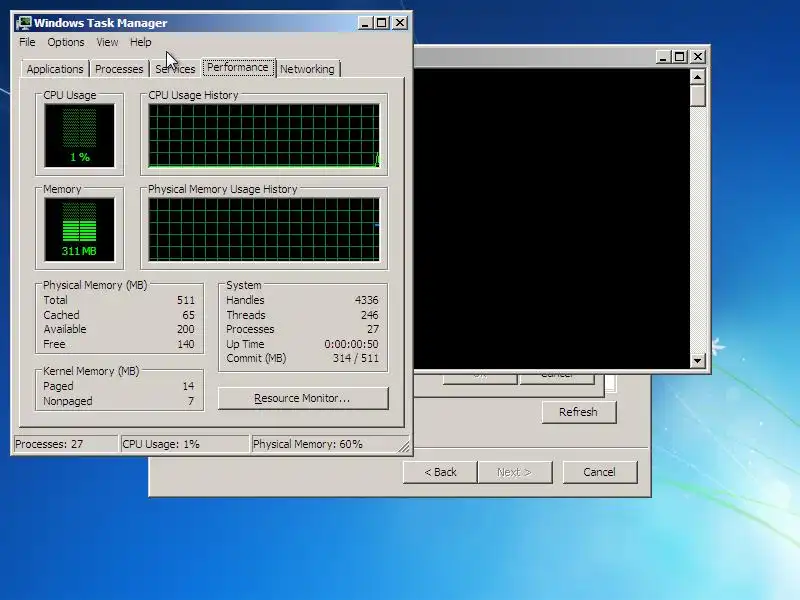Viewport: 800px width, 600px height.
Task: Click the Available memory value 200
Action: (x=186, y=329)
